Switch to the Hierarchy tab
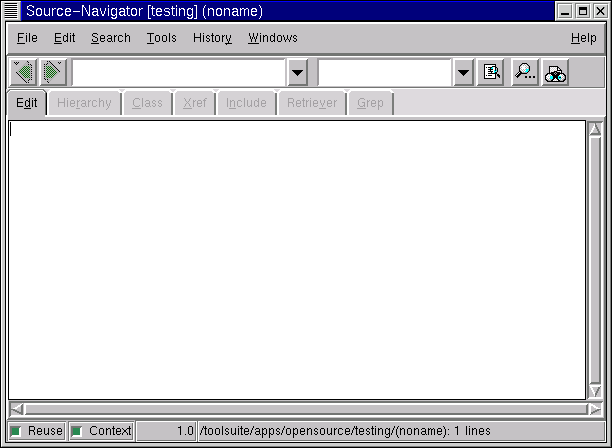 [84, 103]
